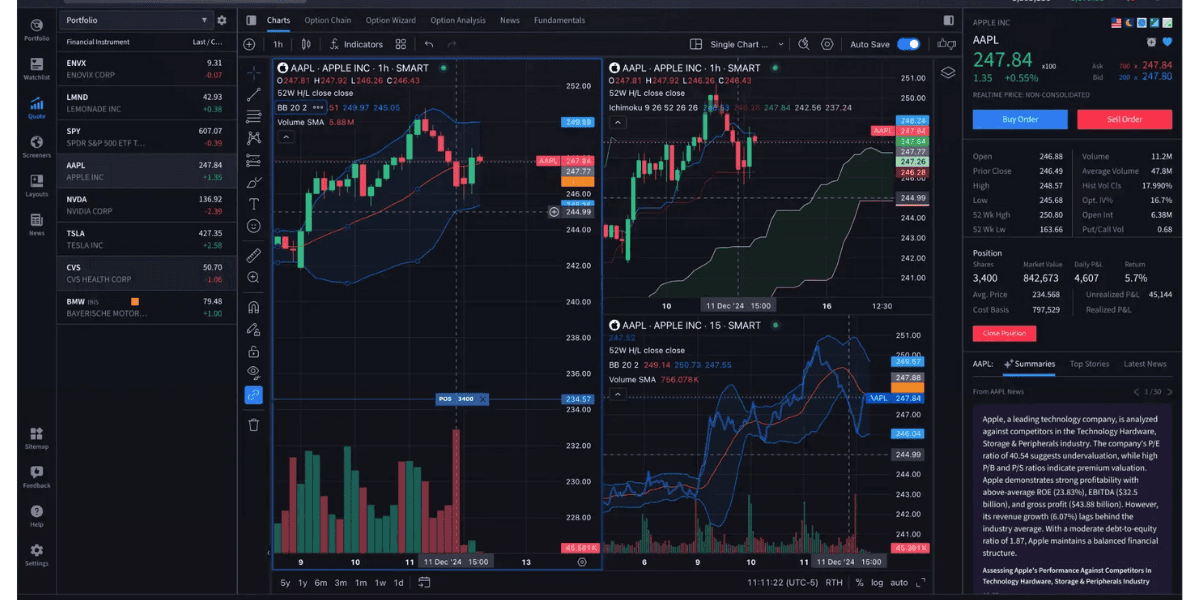Open the Latest News tab

[1145, 364]
